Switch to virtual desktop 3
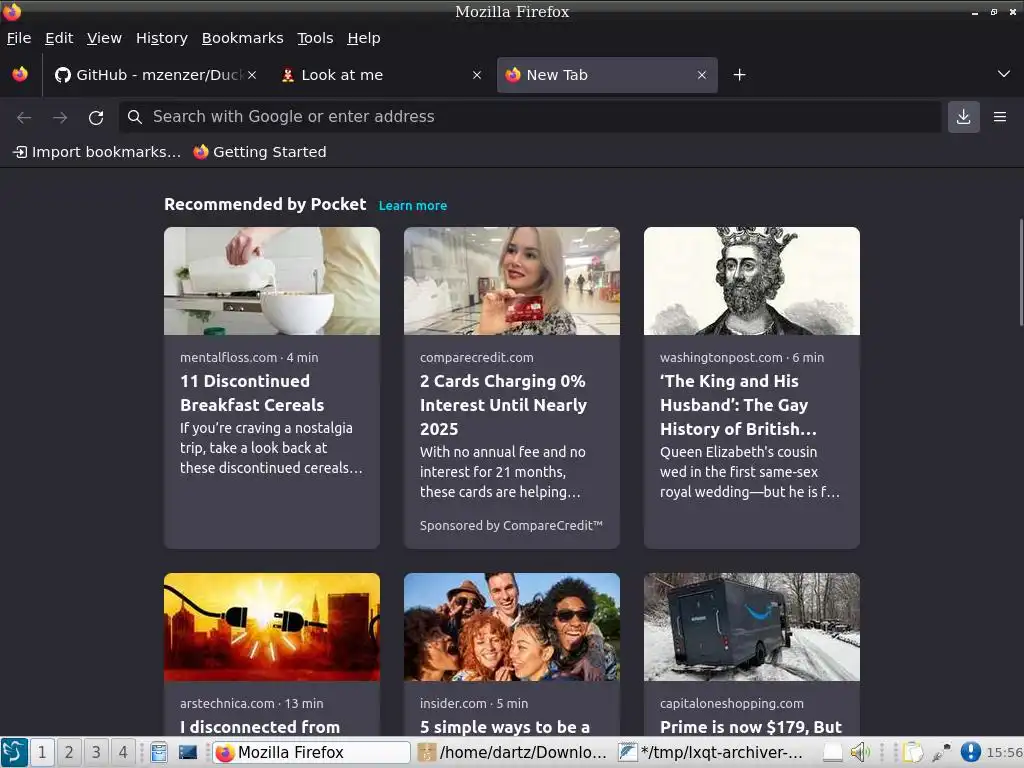Viewport: 1024px width, 768px height. 96,752
